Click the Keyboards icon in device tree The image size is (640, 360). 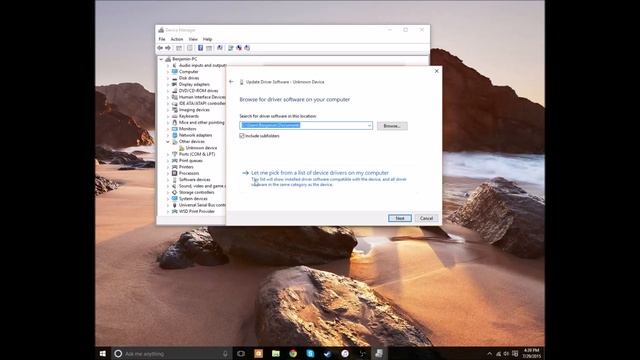coord(175,116)
